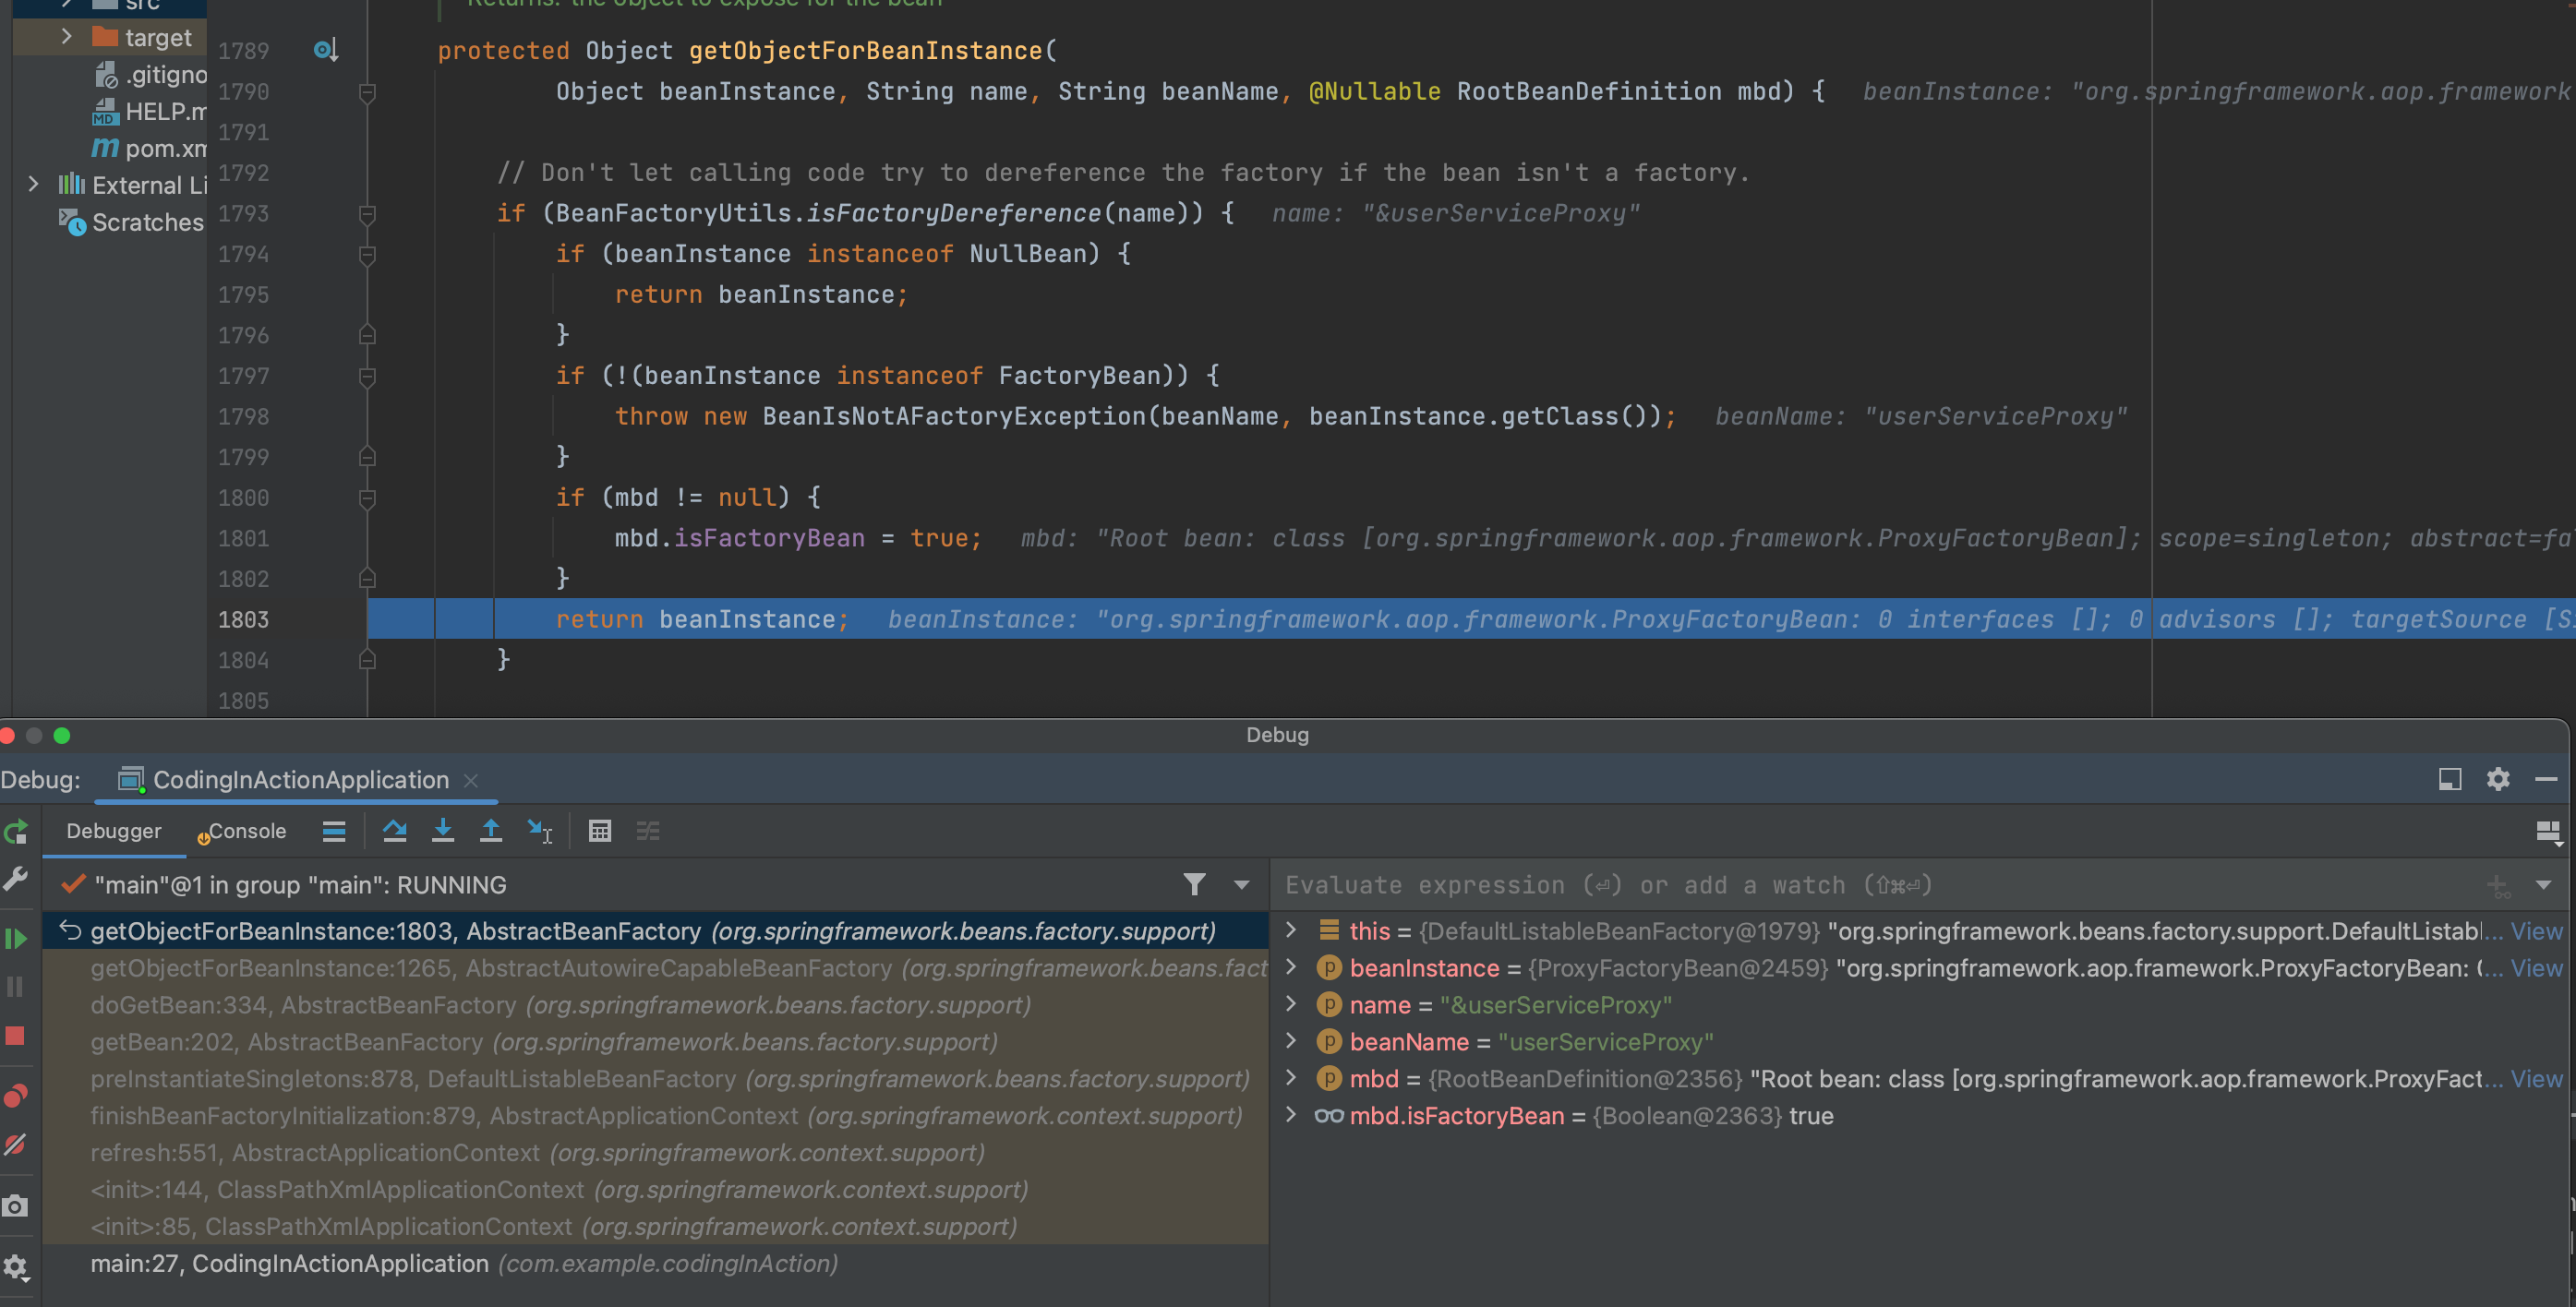Click the View link for mbd variable
The image size is (2576, 1307).
pyautogui.click(x=2535, y=1078)
